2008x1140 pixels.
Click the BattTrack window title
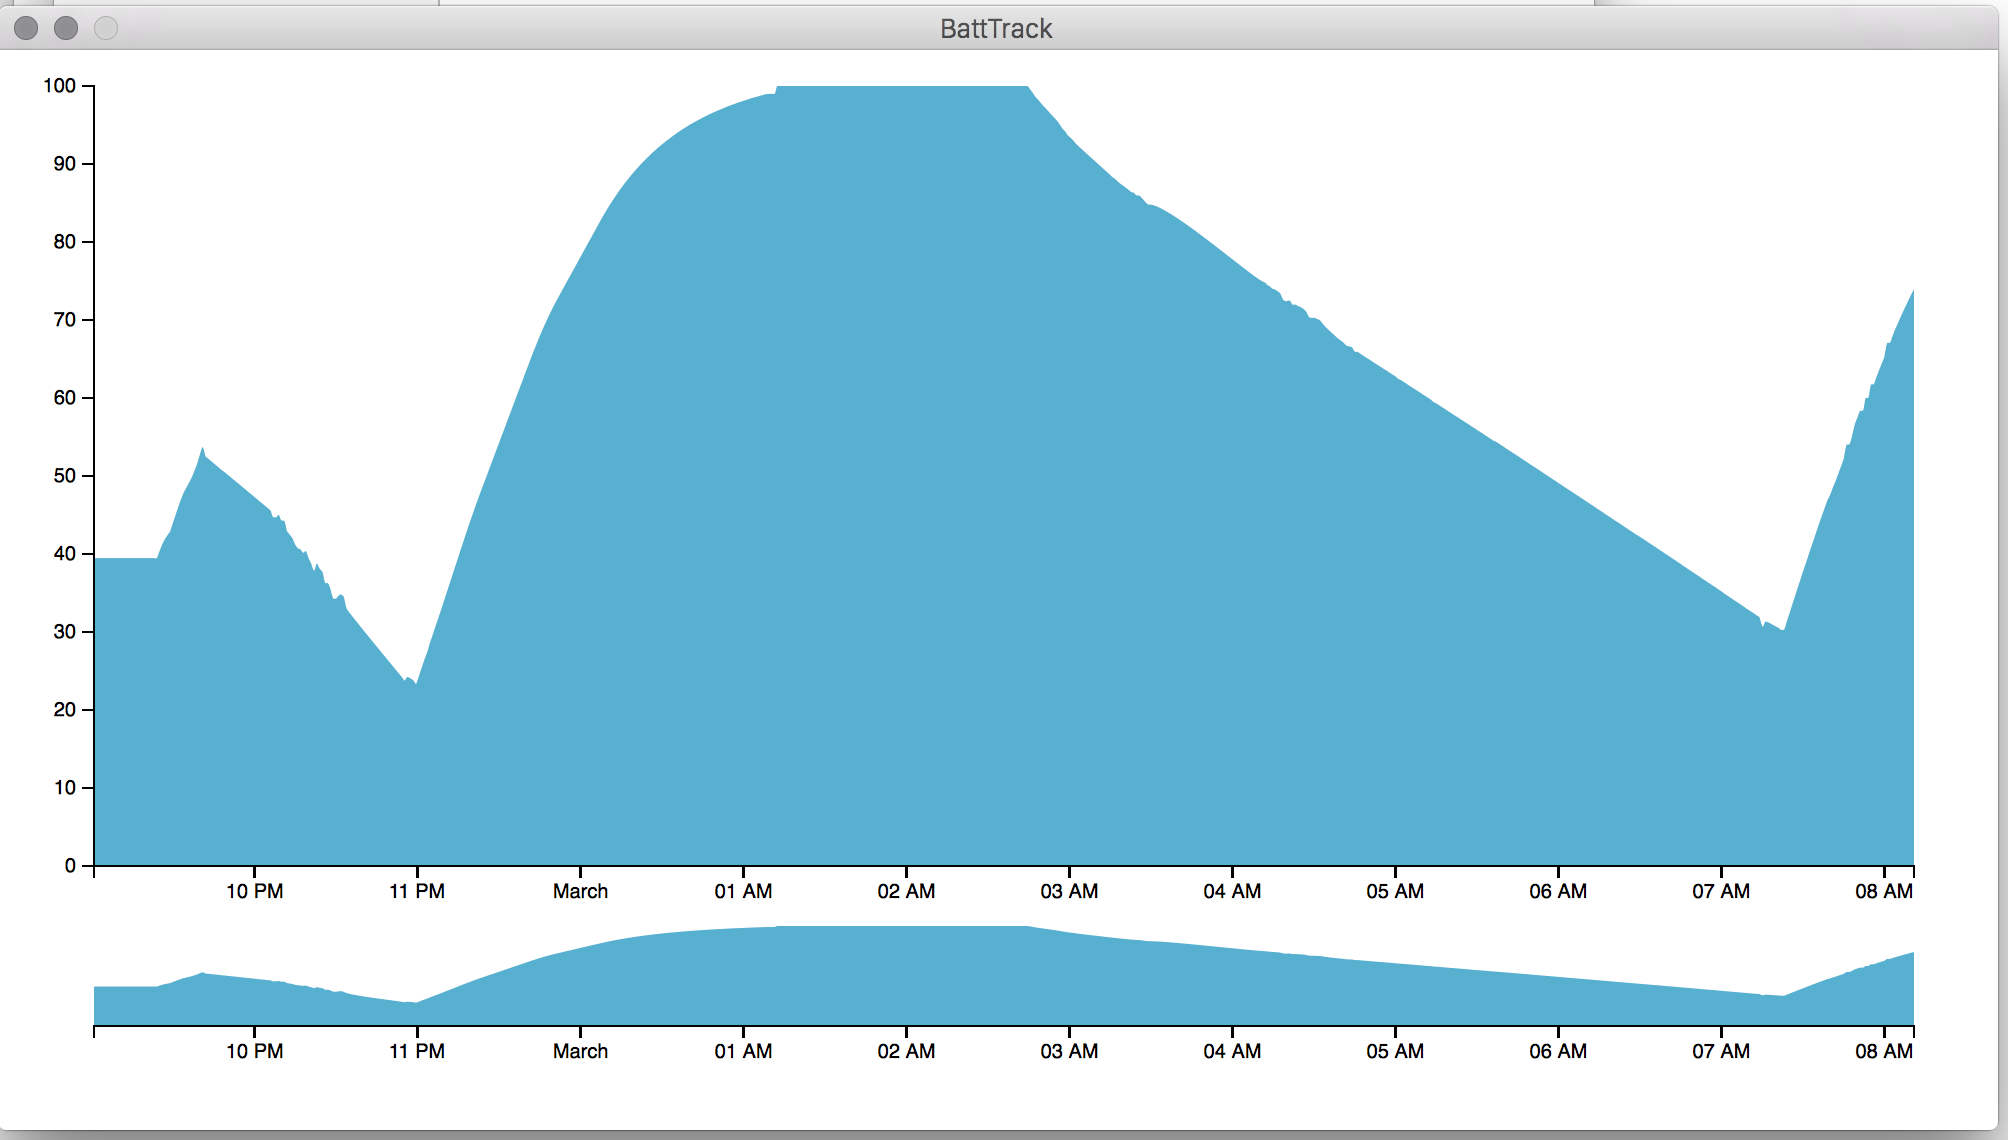click(996, 28)
